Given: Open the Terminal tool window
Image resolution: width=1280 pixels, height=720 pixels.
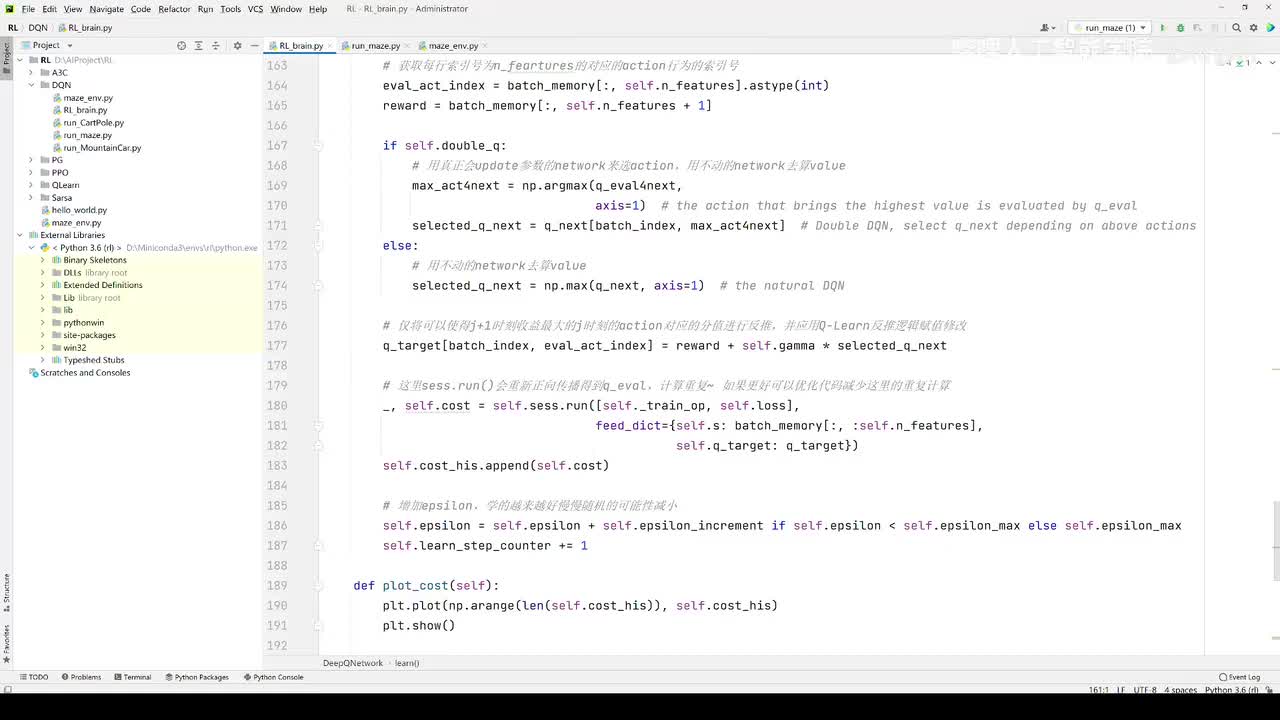Looking at the screenshot, I should point(132,677).
